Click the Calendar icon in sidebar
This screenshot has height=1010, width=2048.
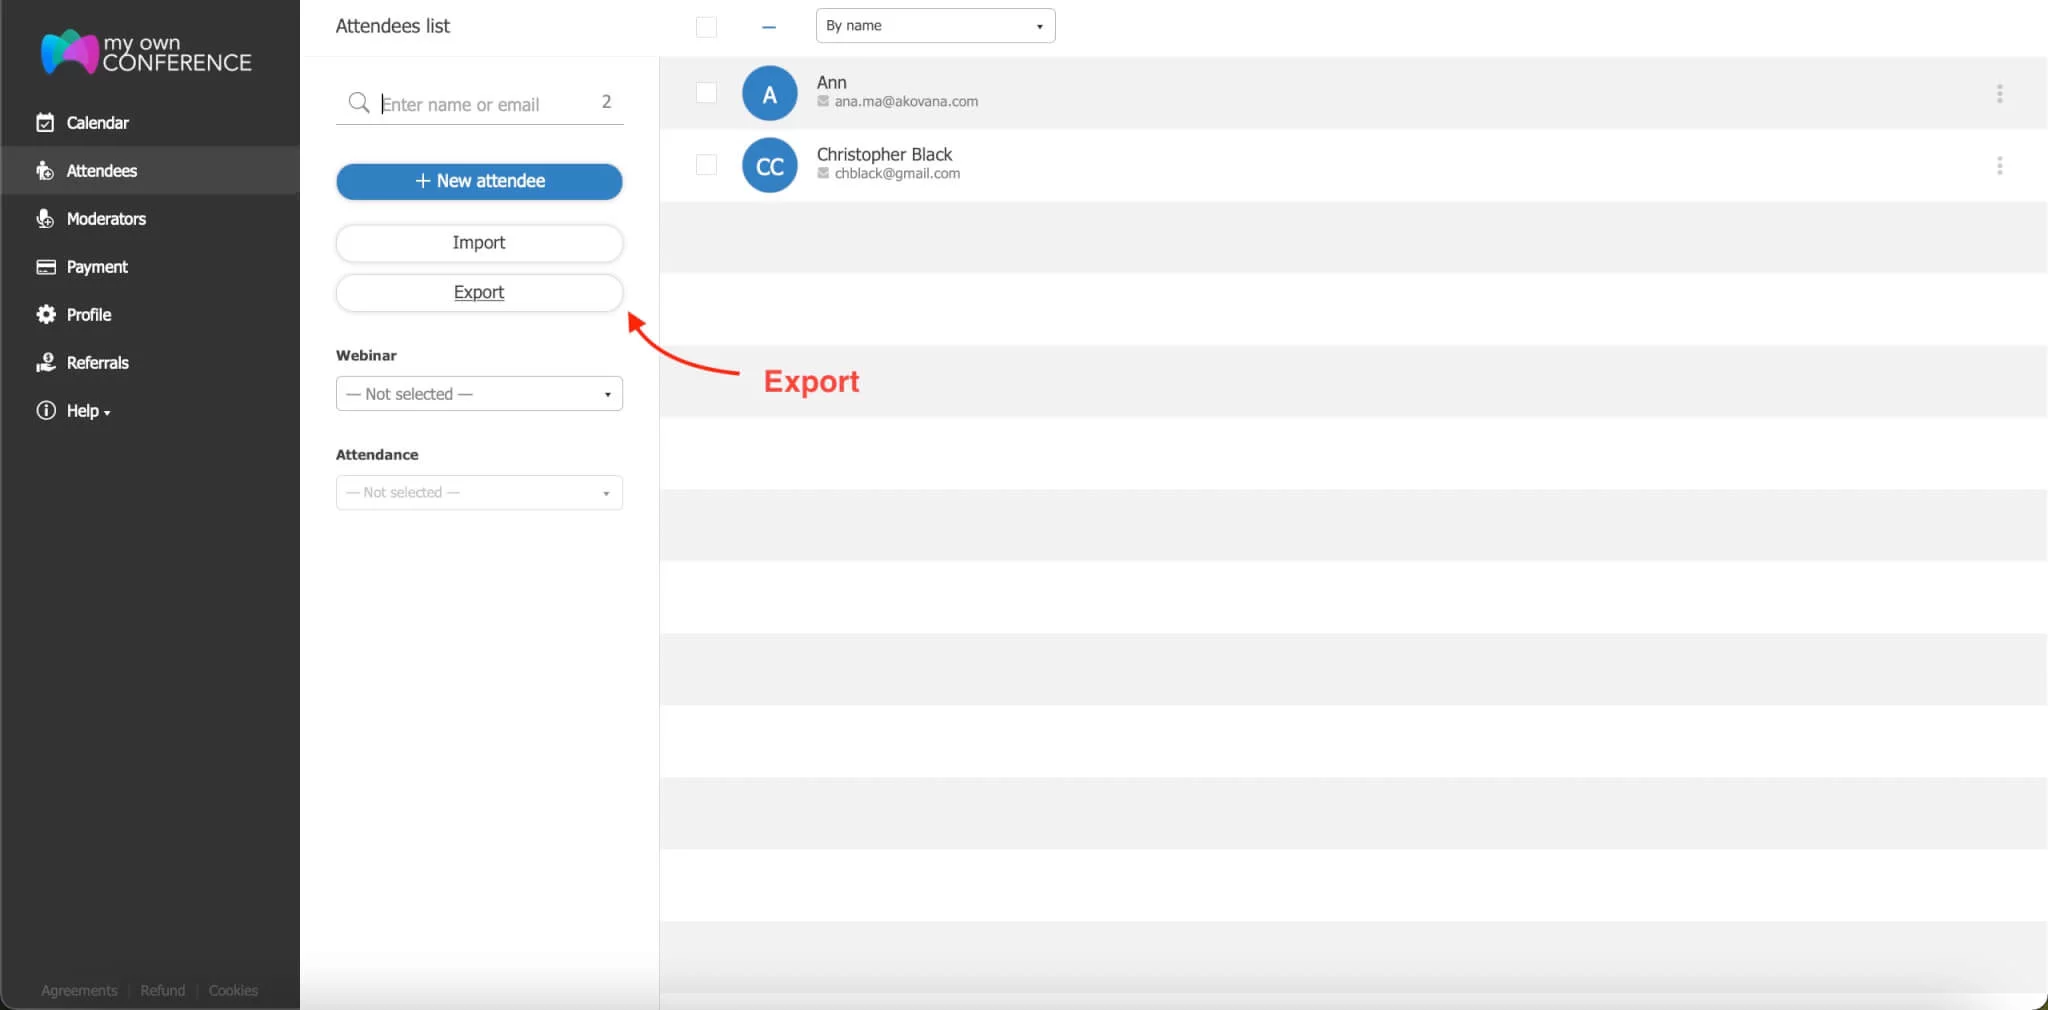(45, 123)
